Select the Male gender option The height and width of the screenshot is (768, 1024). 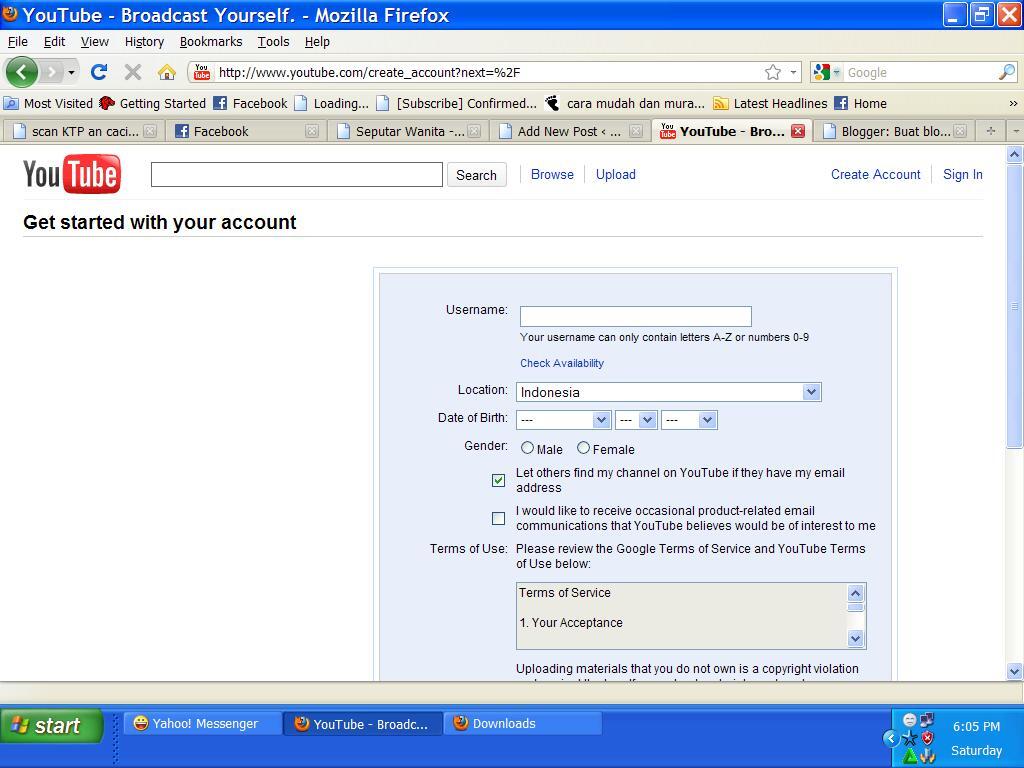pos(527,448)
